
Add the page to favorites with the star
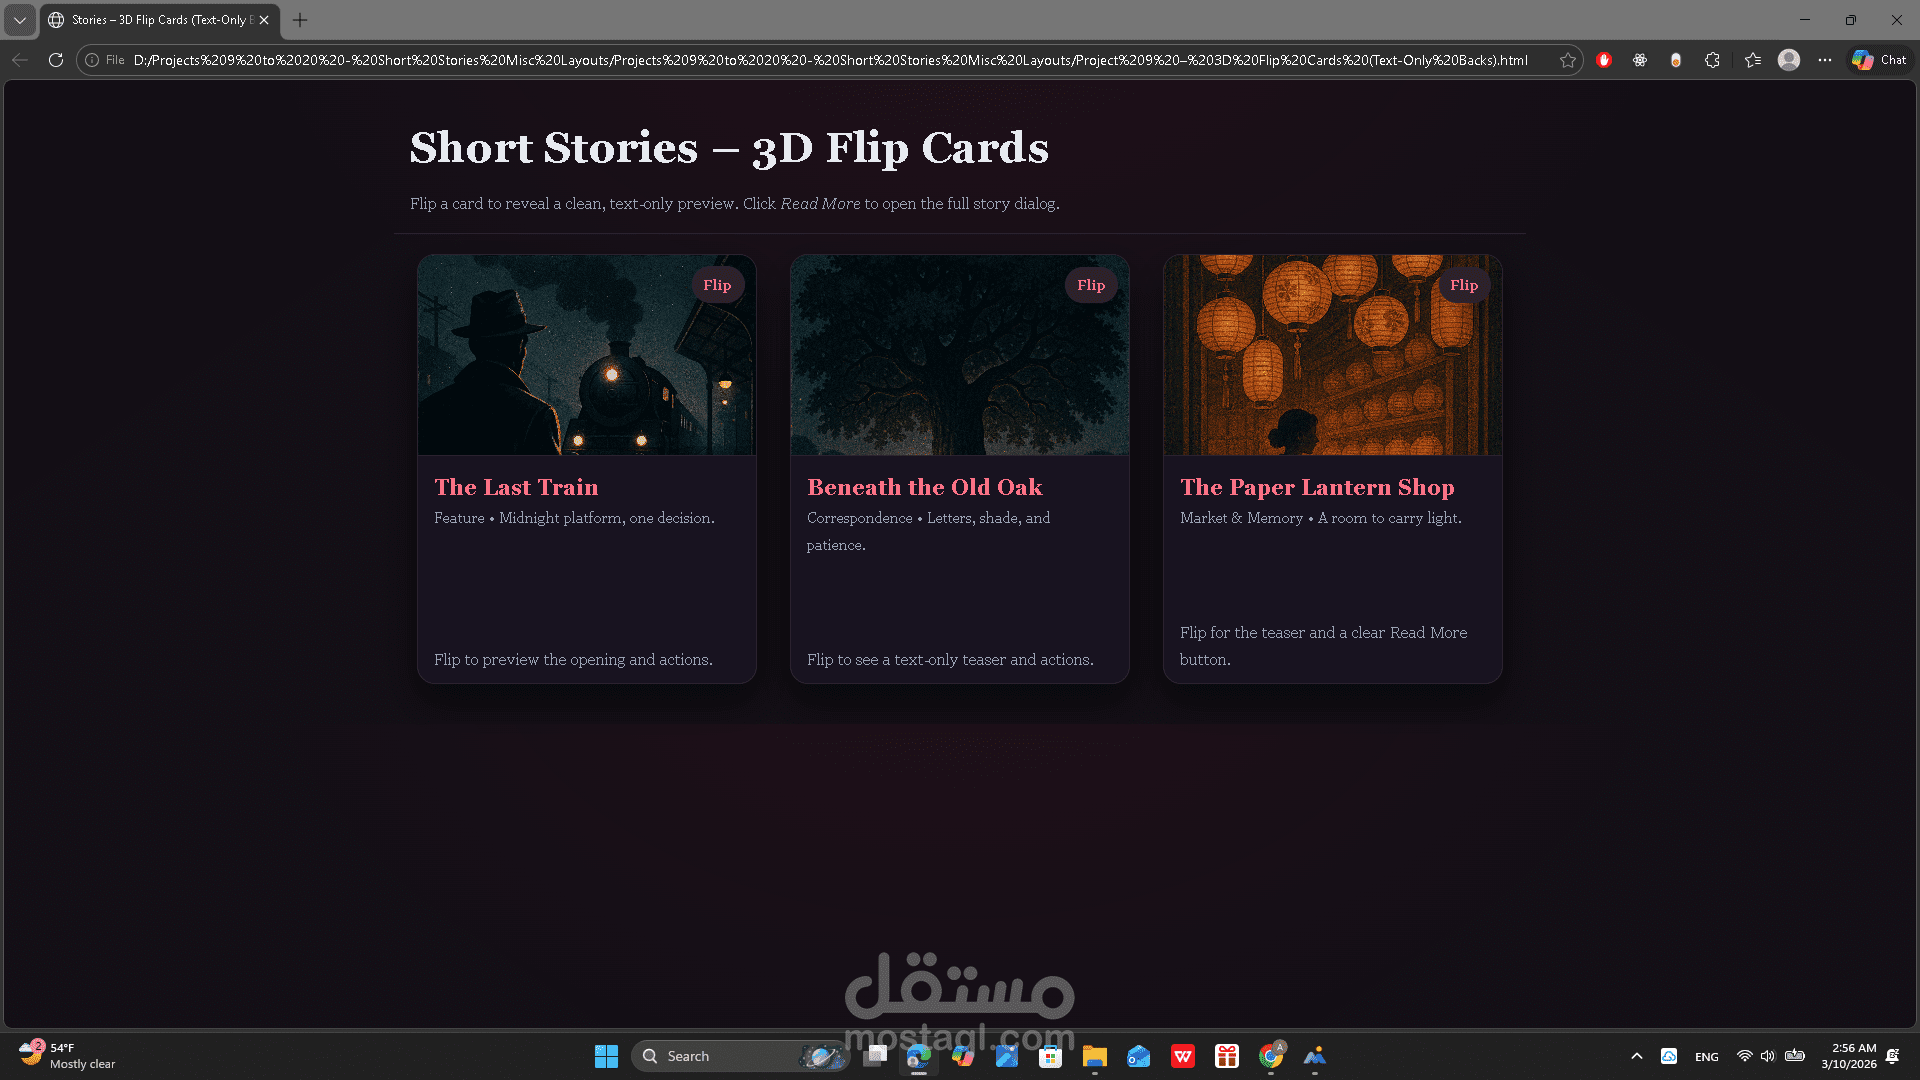coord(1568,60)
